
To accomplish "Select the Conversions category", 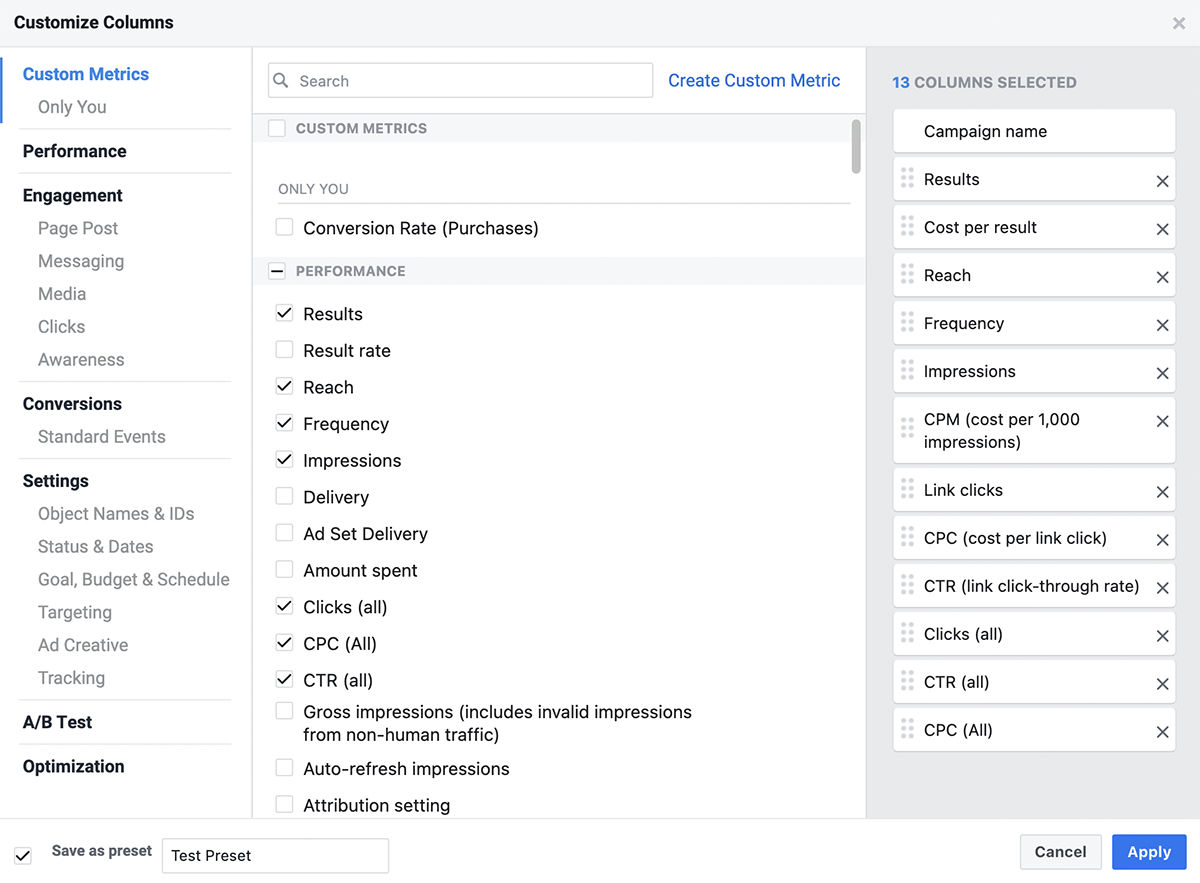I will (x=72, y=404).
